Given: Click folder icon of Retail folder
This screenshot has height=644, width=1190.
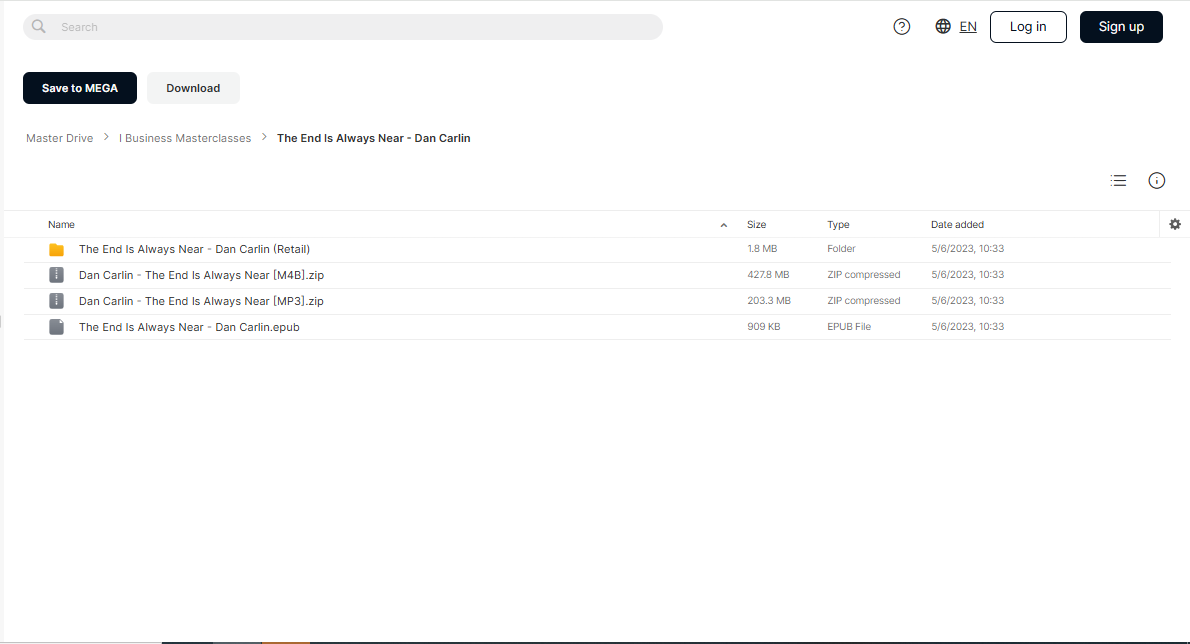Looking at the screenshot, I should 56,250.
